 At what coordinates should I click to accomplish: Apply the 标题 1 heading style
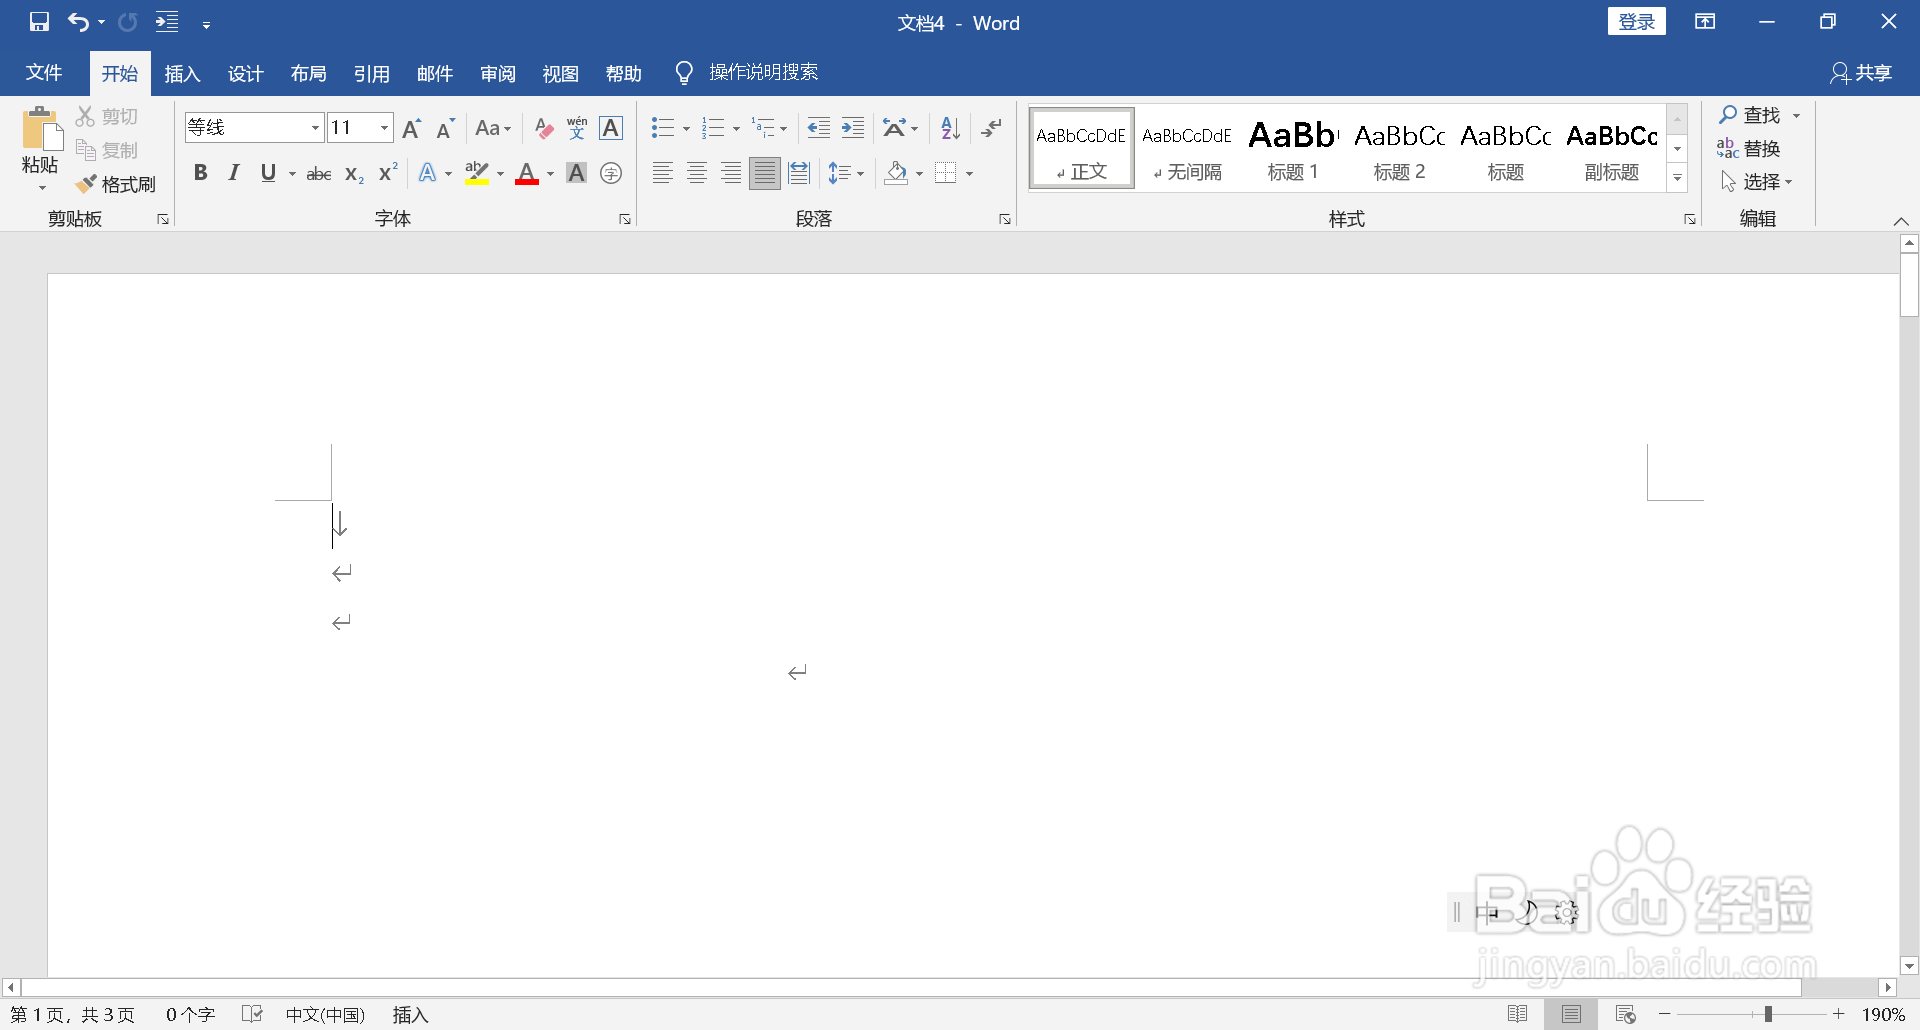[x=1293, y=149]
